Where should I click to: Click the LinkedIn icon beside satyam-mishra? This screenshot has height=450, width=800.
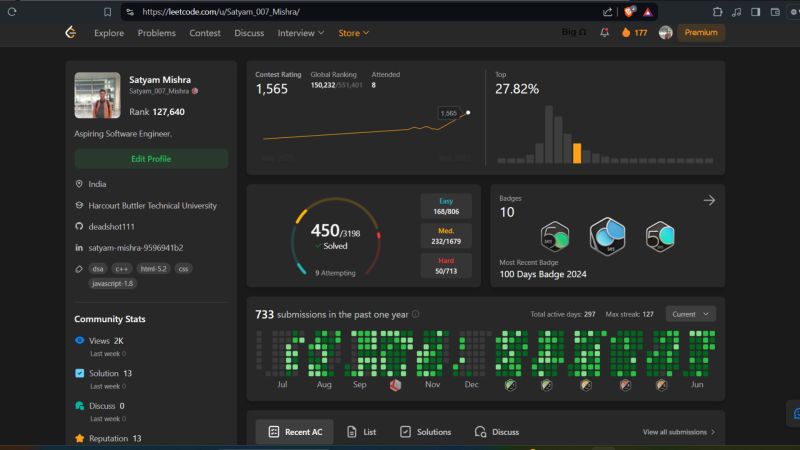(x=79, y=247)
